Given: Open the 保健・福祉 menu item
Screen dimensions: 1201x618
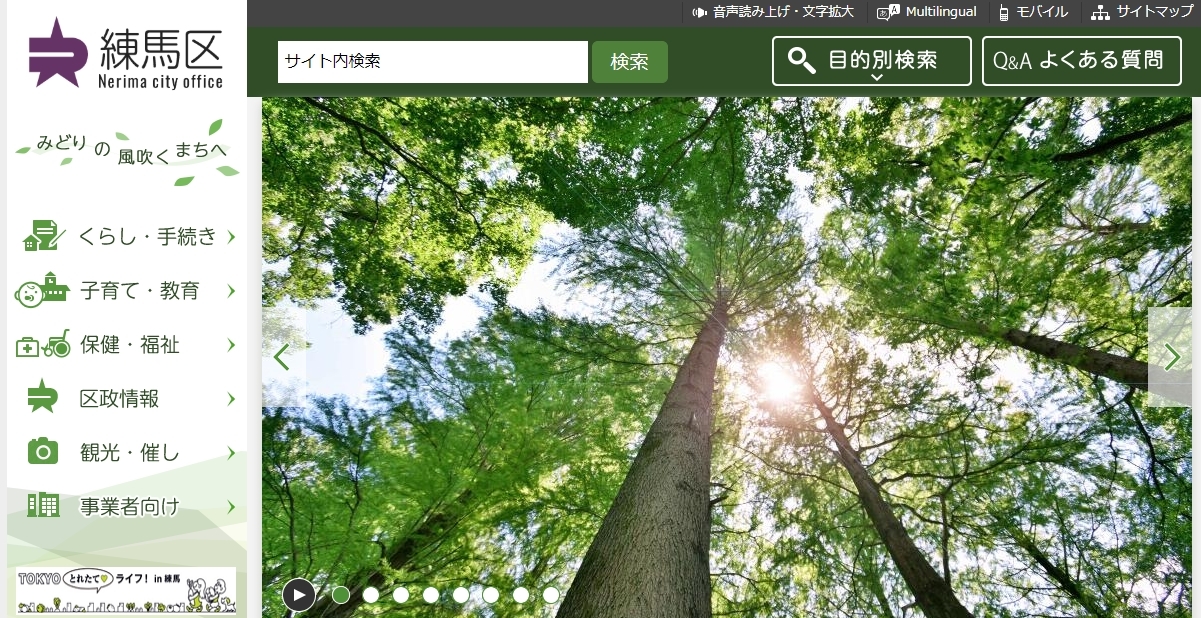Looking at the screenshot, I should [127, 345].
